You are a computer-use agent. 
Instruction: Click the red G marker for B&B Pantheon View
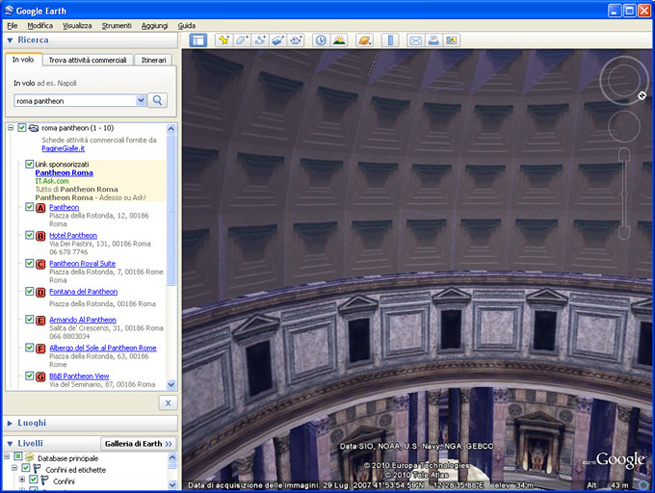click(41, 377)
